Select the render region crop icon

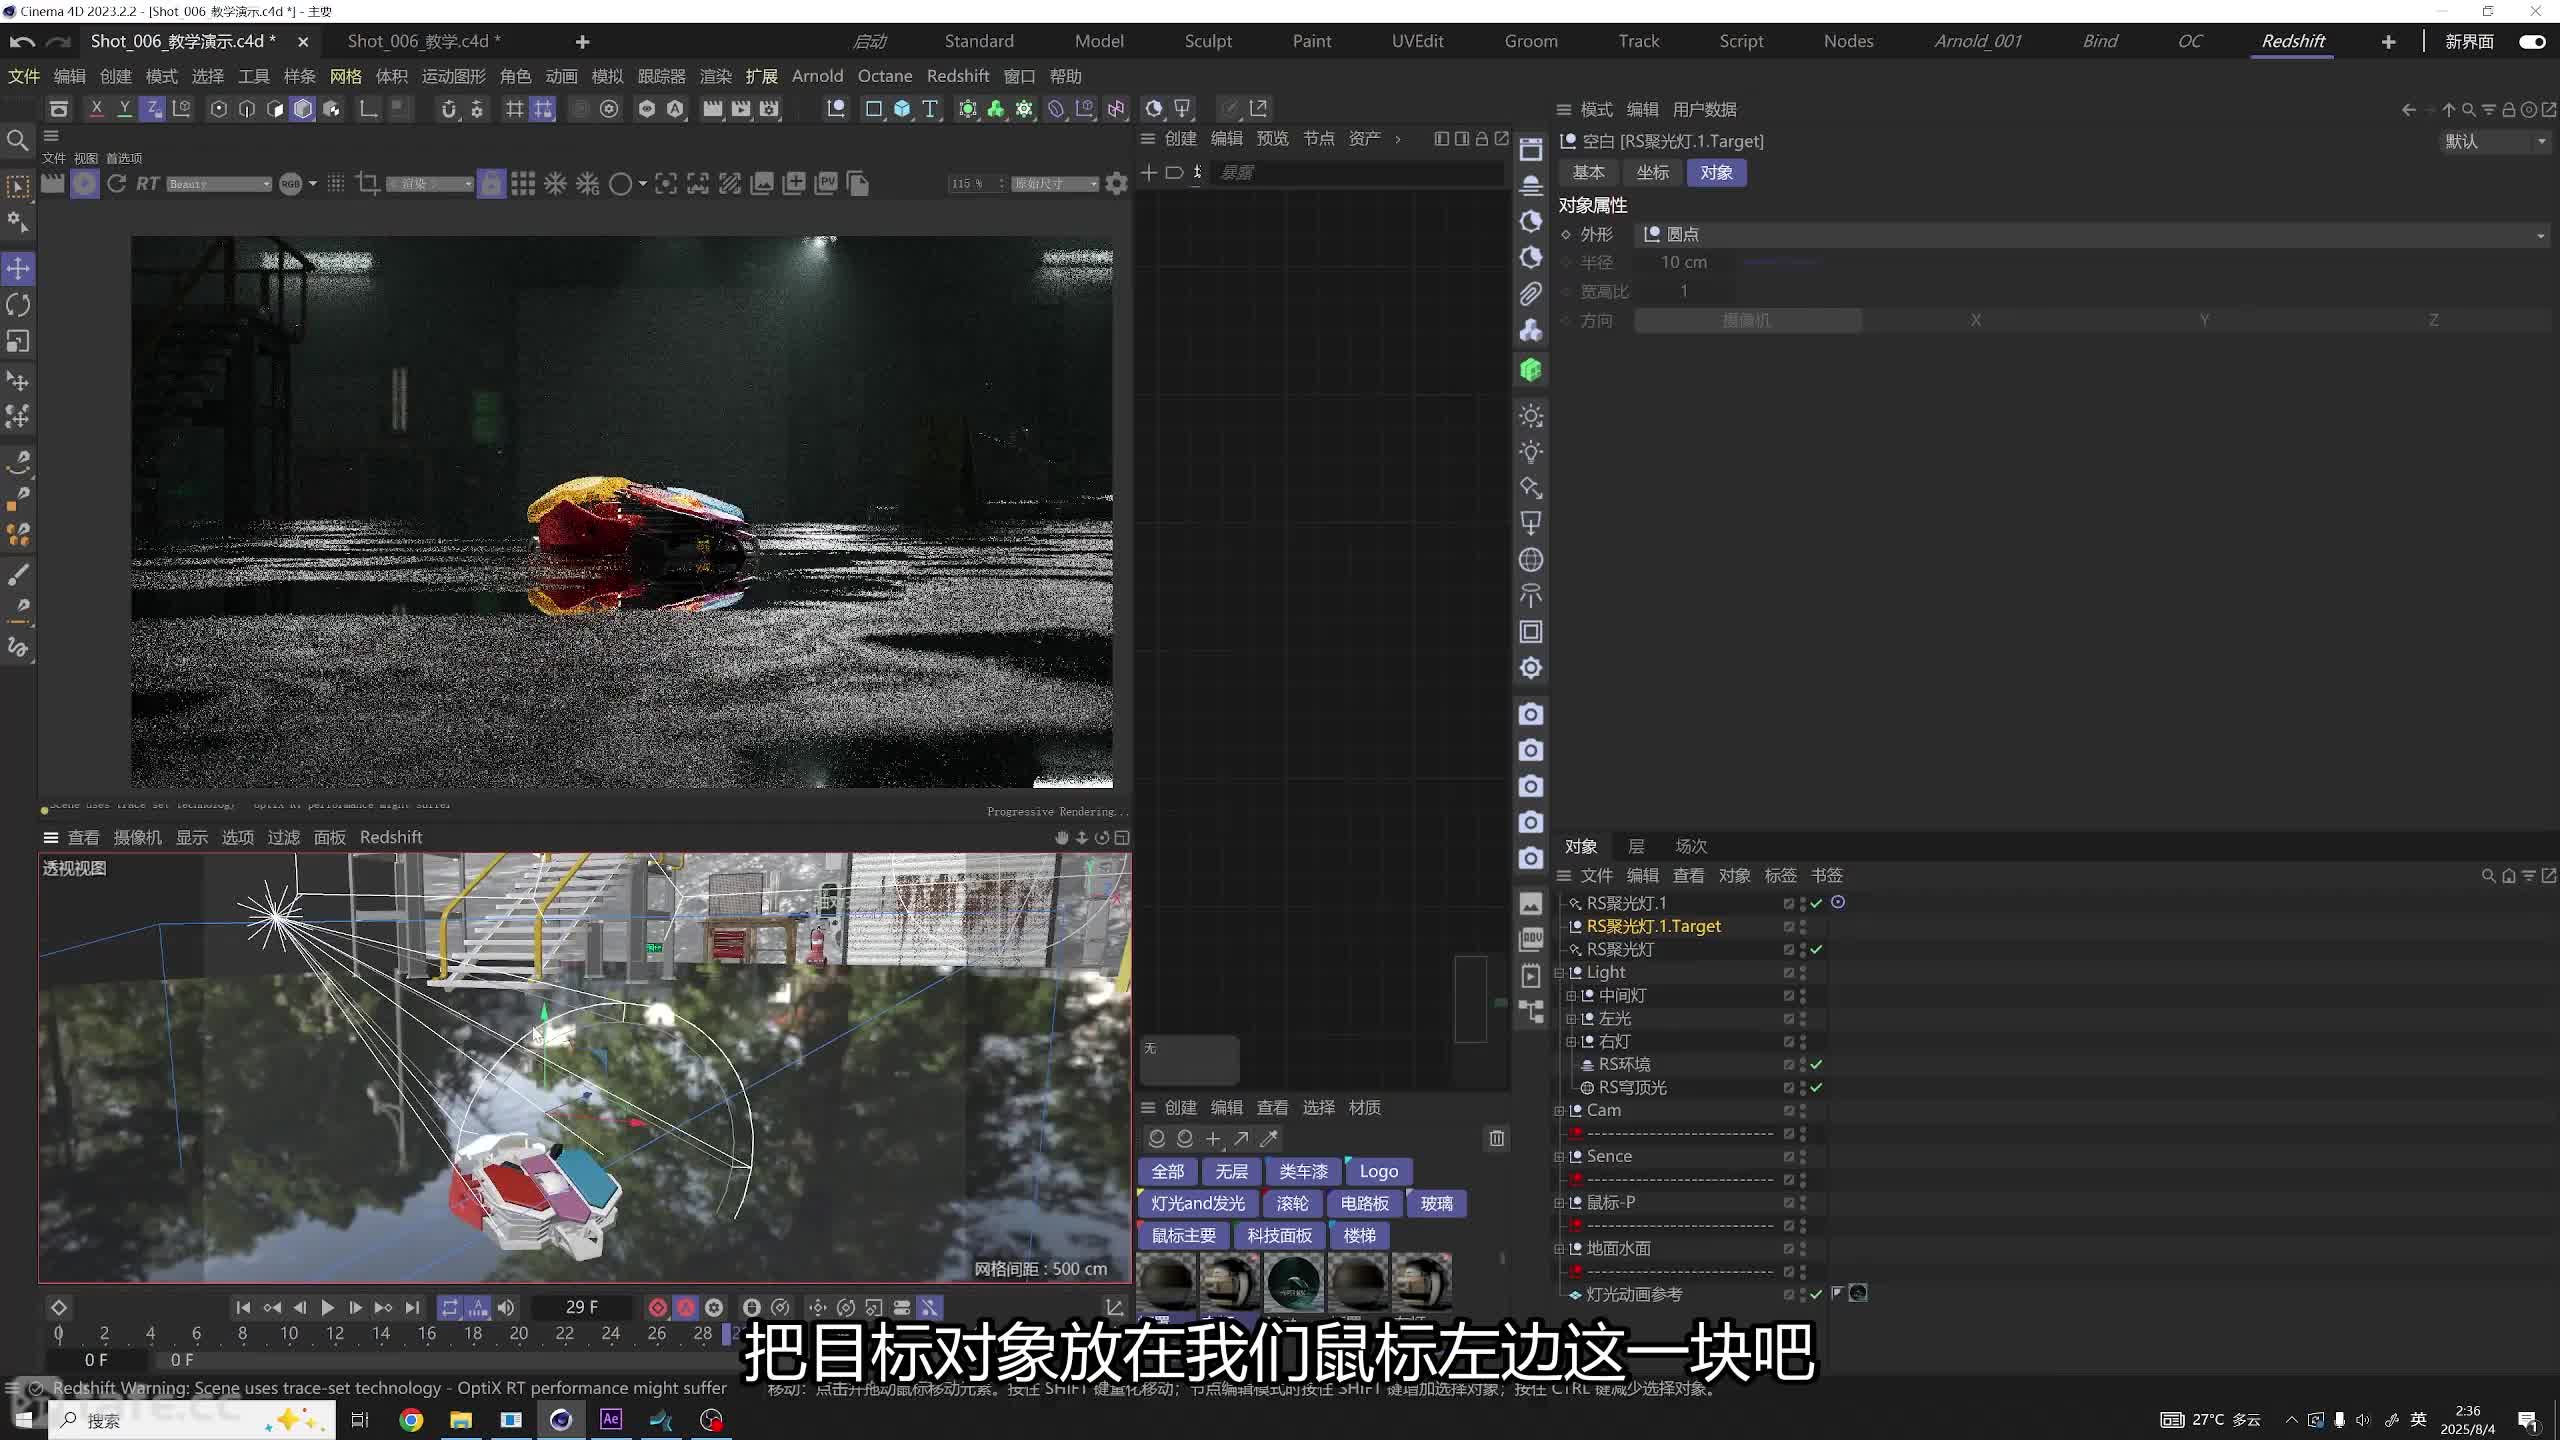(368, 184)
